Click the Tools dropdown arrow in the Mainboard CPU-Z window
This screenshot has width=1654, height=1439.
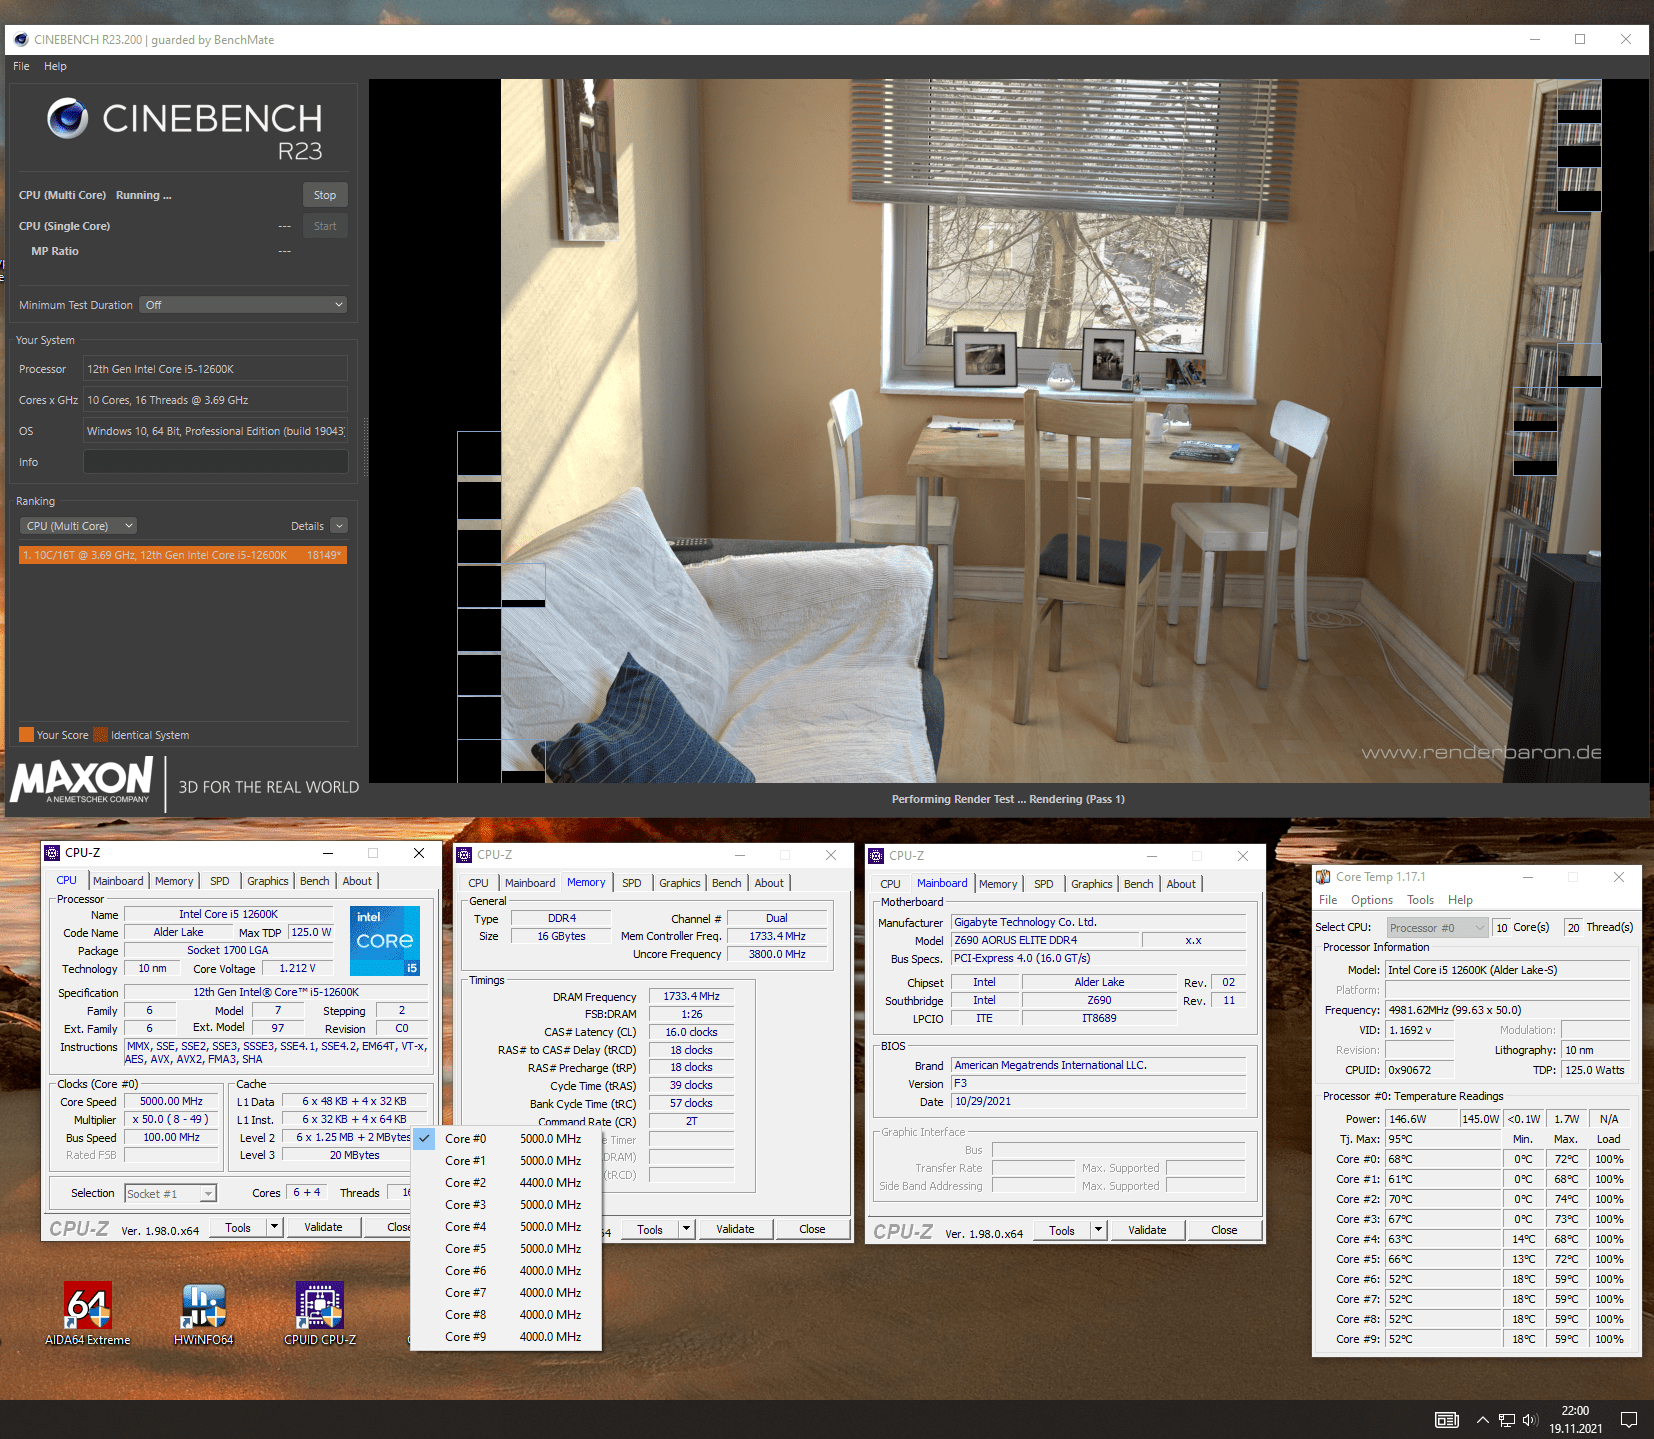point(1098,1230)
